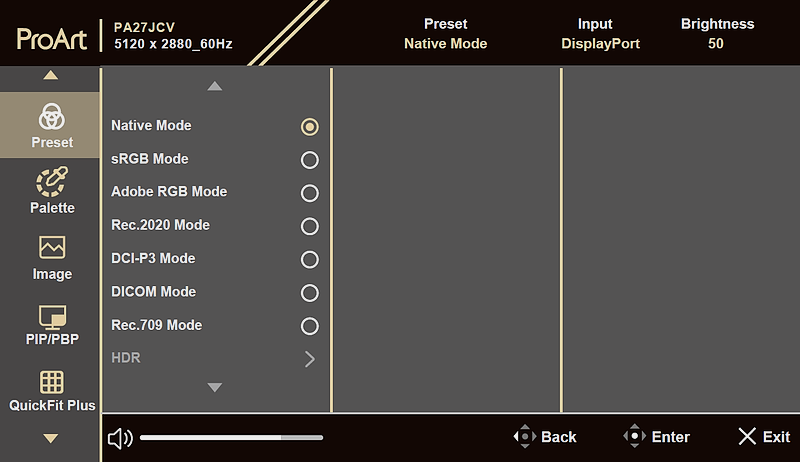Click the Back joystick icon

coord(524,437)
